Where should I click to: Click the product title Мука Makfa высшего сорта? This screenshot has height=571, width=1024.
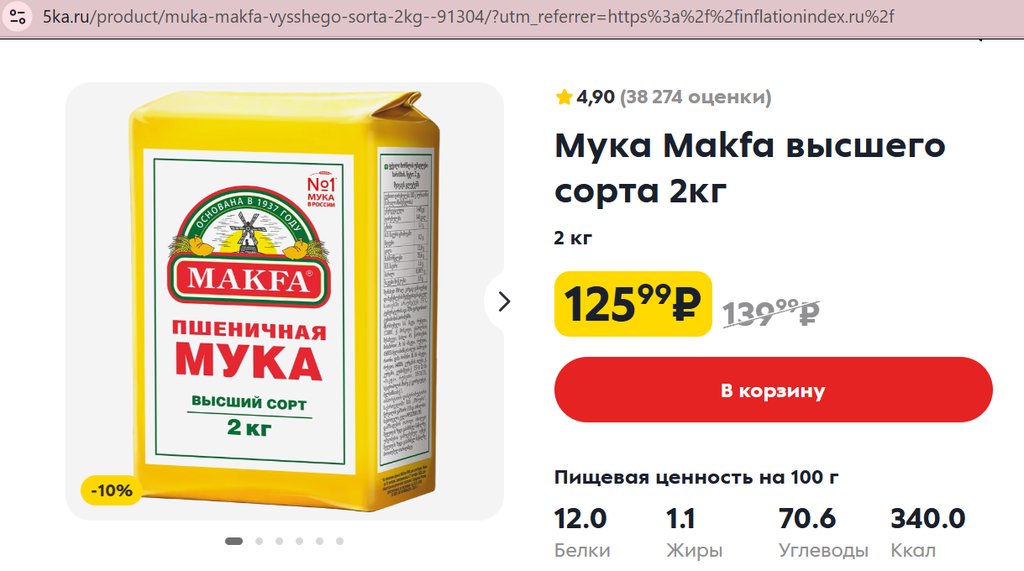pos(750,168)
